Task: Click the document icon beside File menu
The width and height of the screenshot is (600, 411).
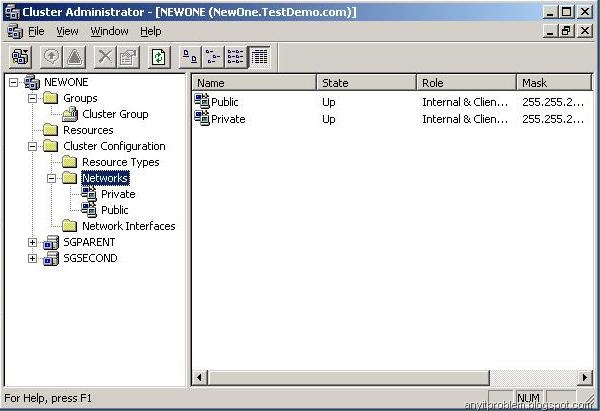Action: (15, 31)
